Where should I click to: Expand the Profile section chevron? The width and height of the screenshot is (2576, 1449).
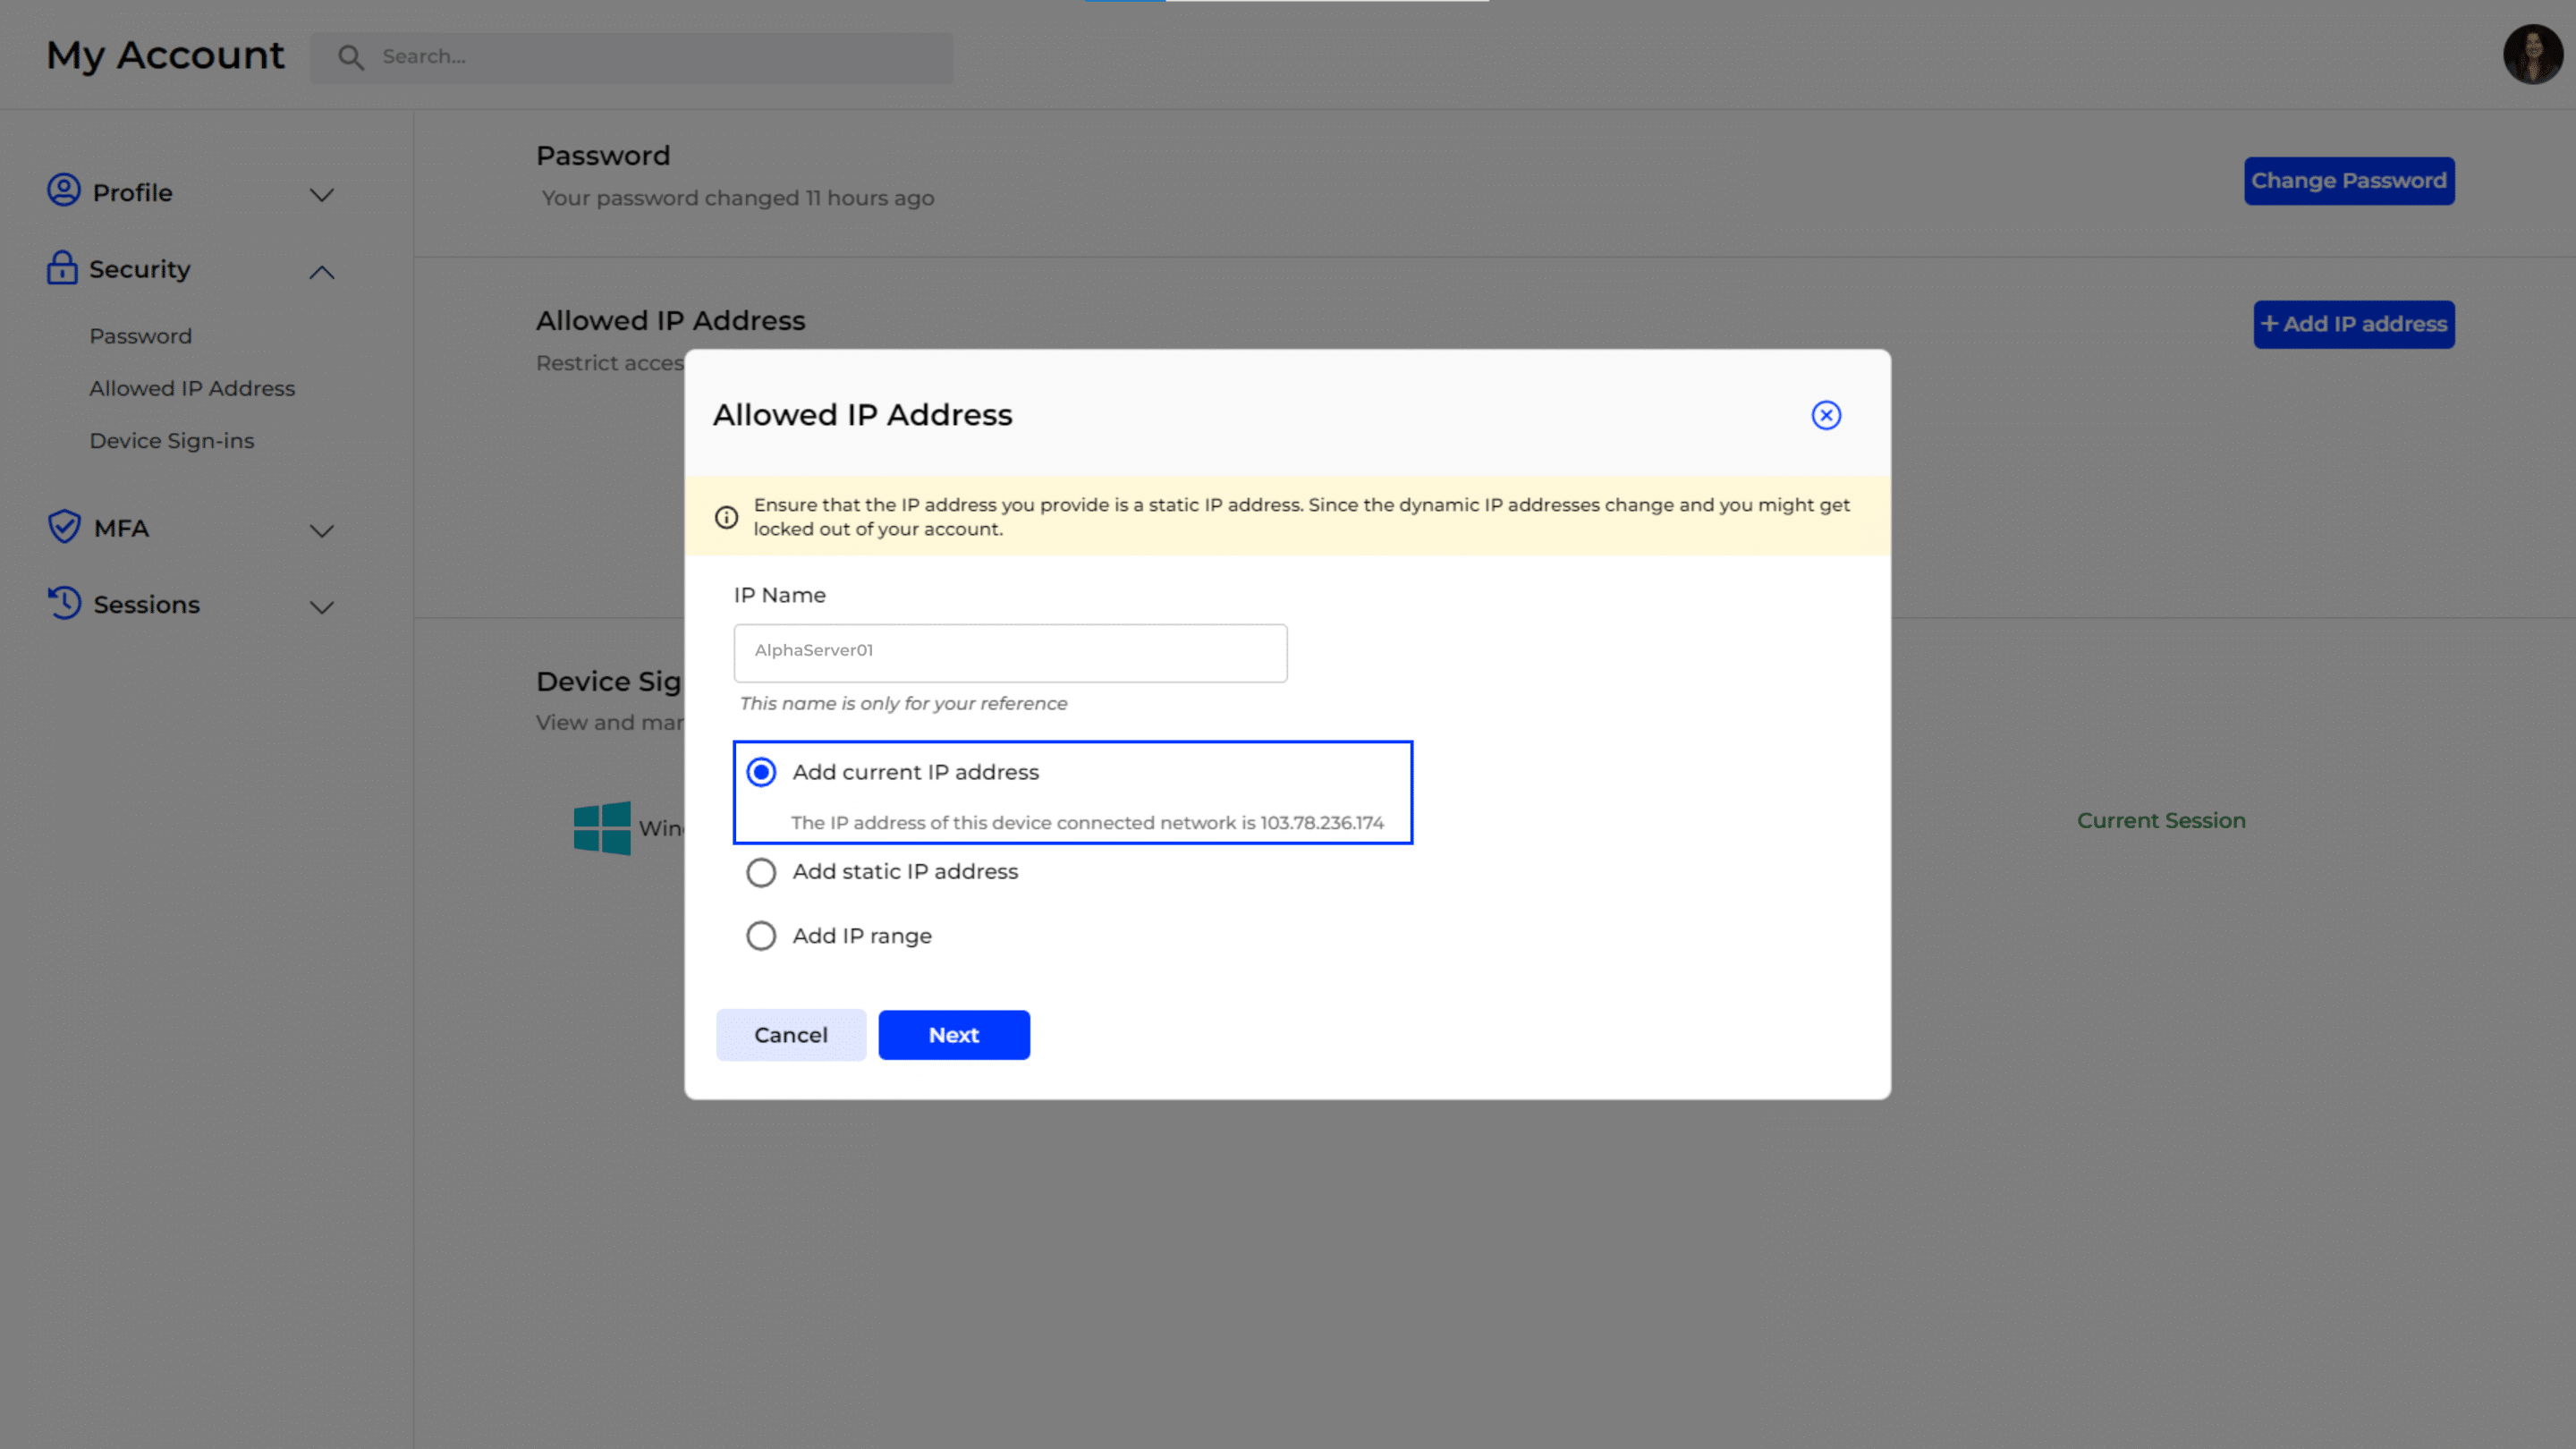321,195
